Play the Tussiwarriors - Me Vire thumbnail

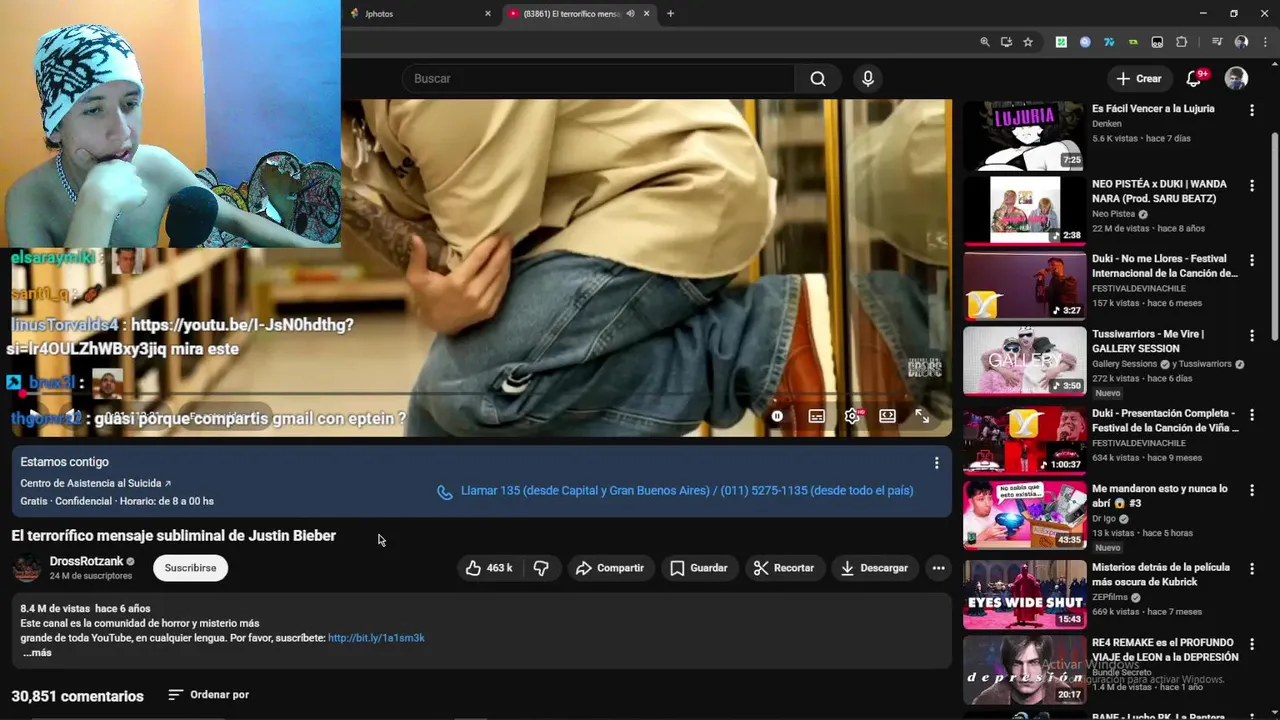click(x=1024, y=361)
